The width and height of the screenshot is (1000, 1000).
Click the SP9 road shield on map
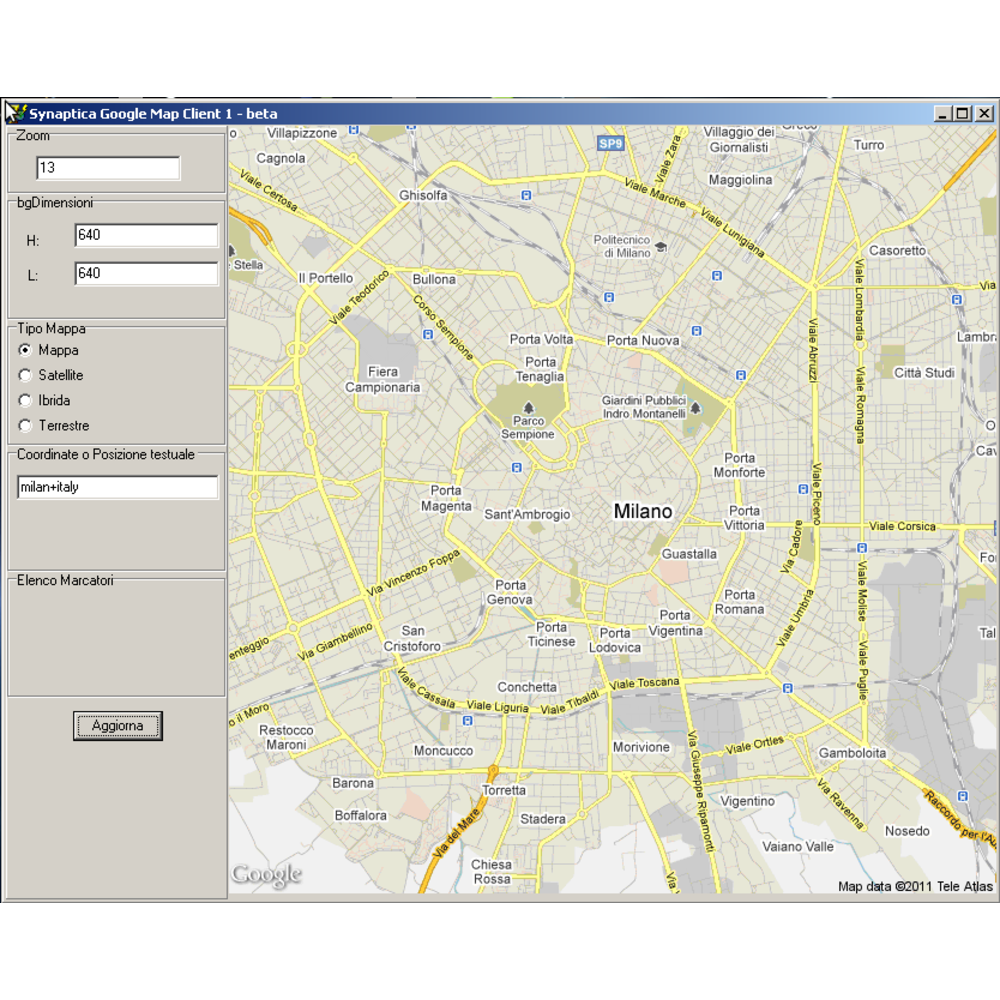point(610,144)
